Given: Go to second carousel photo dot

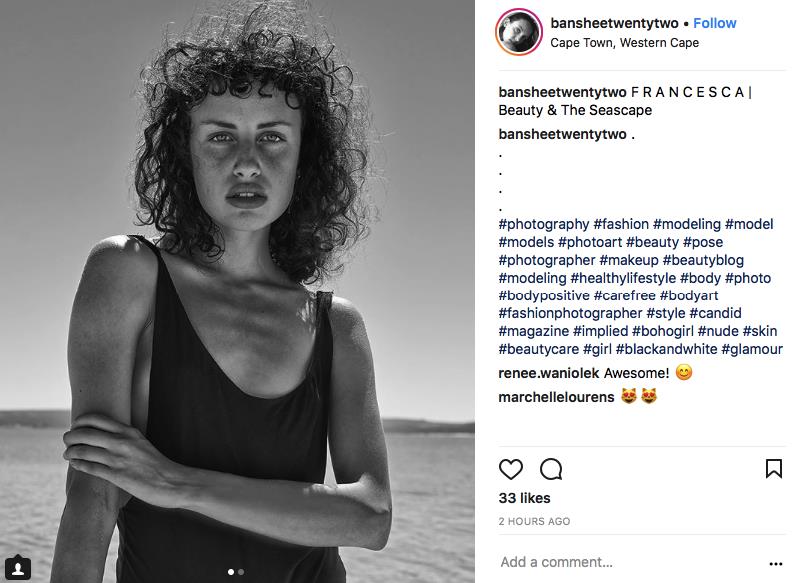Looking at the screenshot, I should tap(241, 572).
